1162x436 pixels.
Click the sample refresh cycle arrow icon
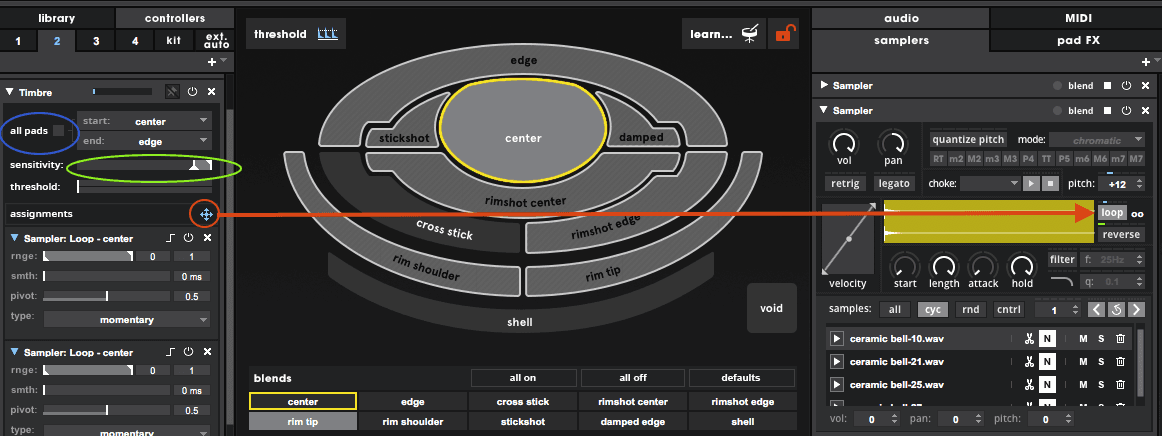click(x=1115, y=309)
